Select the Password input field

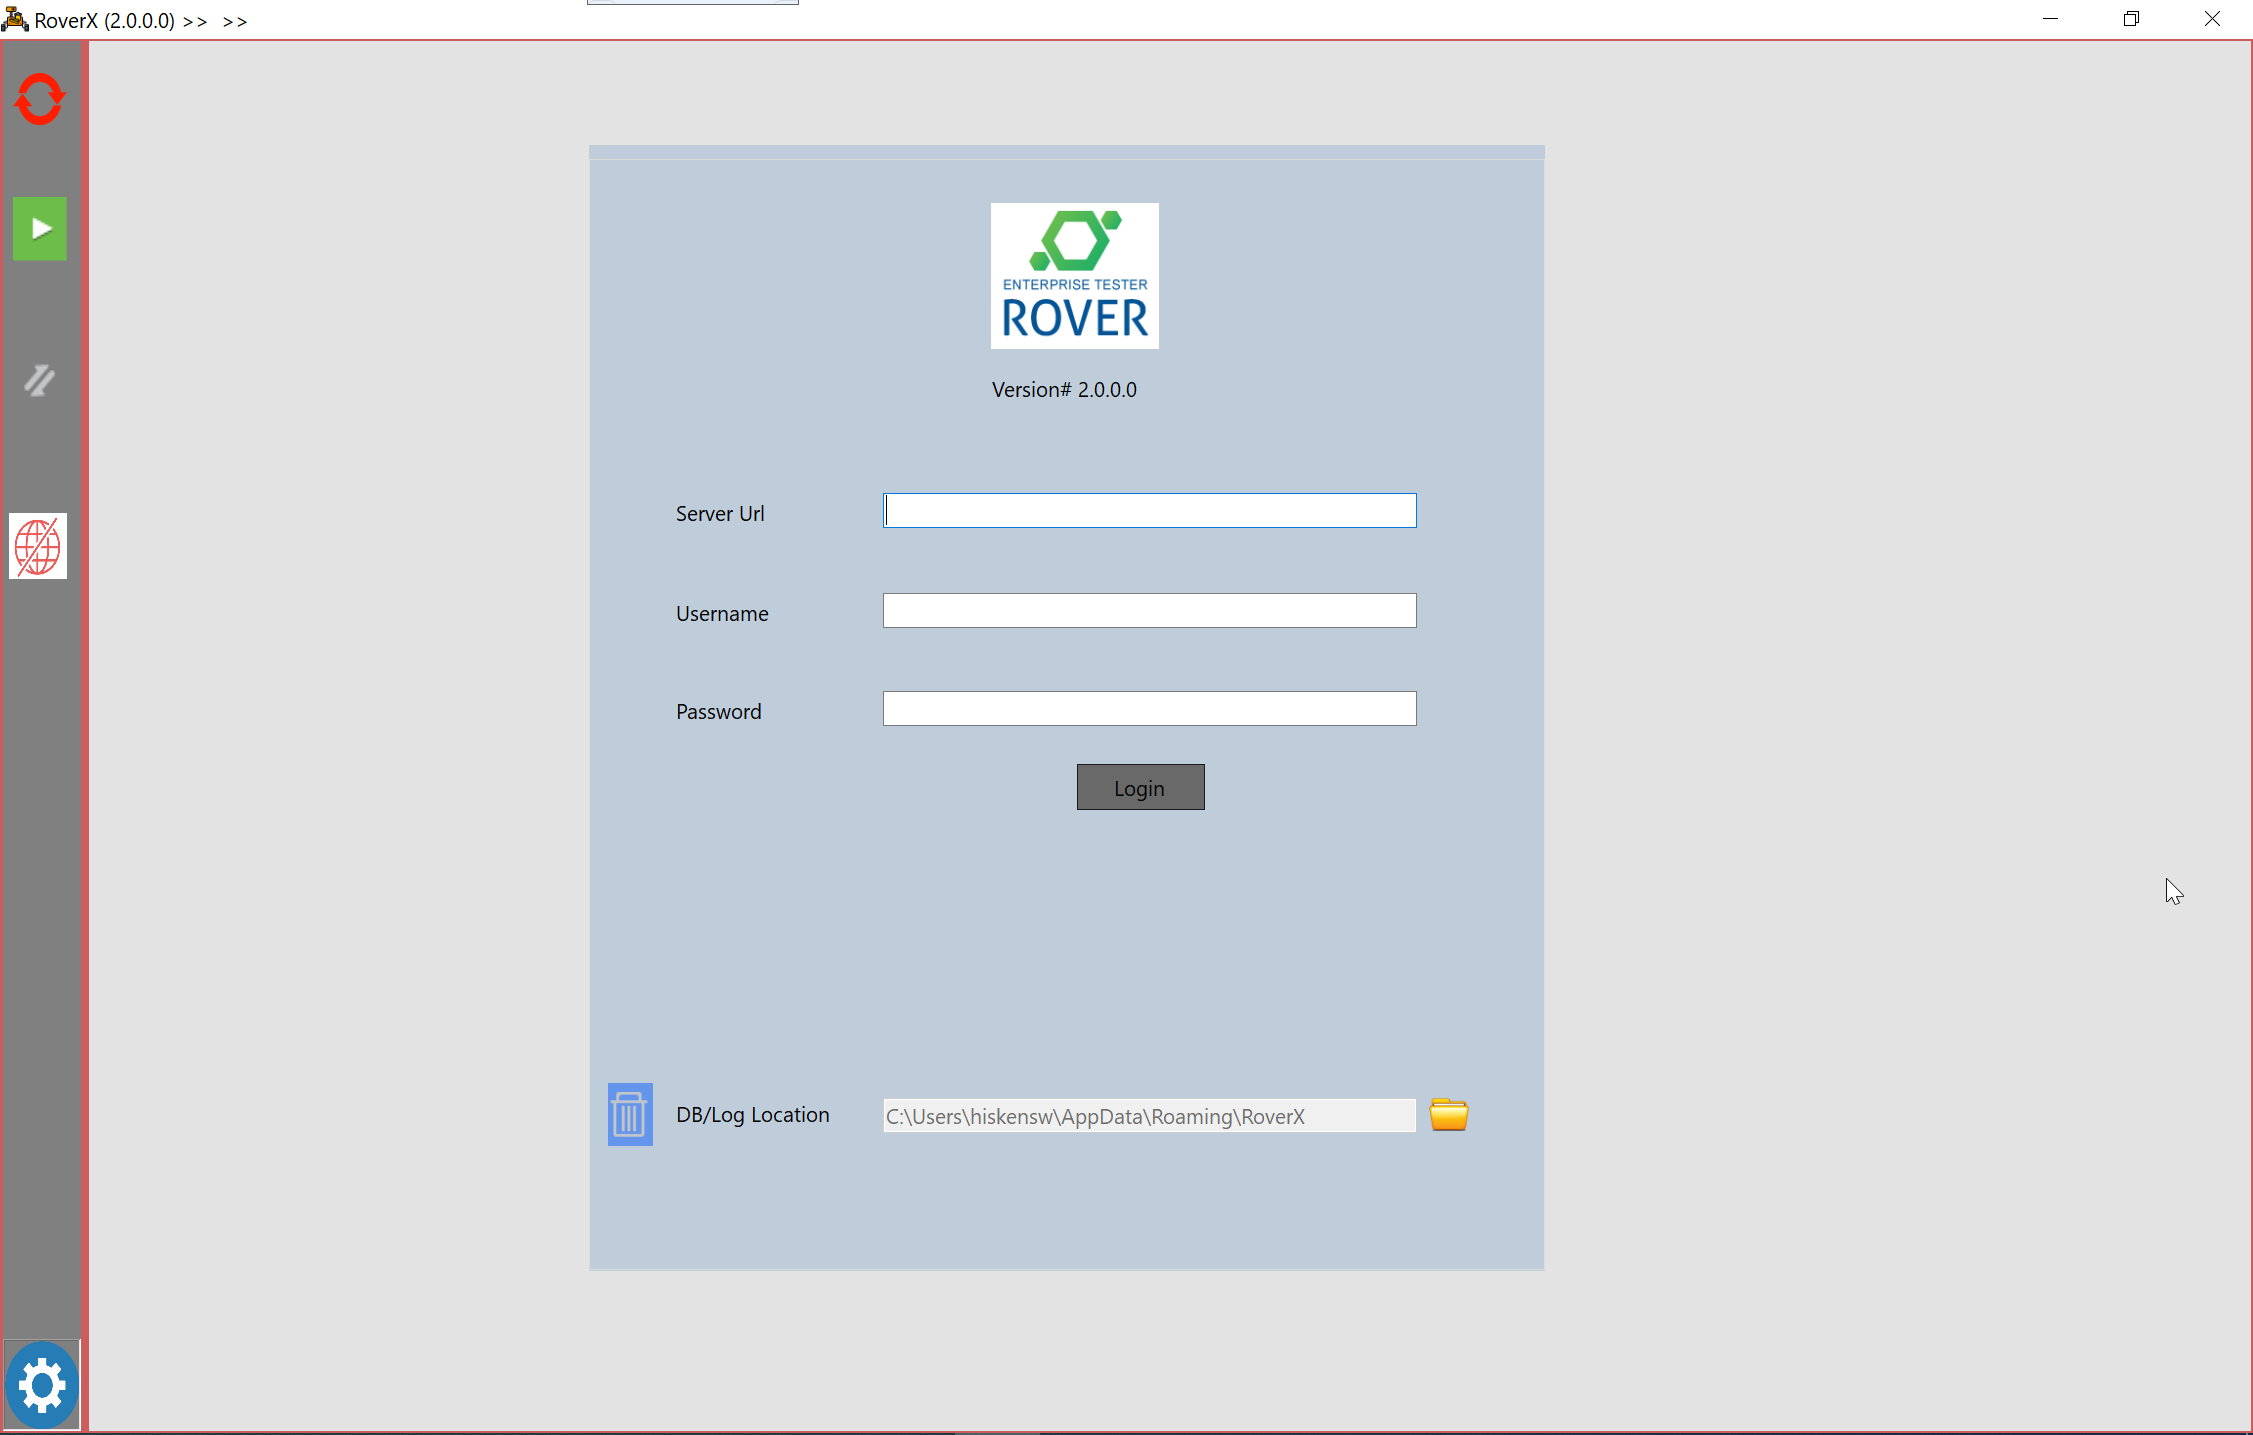[x=1149, y=709]
